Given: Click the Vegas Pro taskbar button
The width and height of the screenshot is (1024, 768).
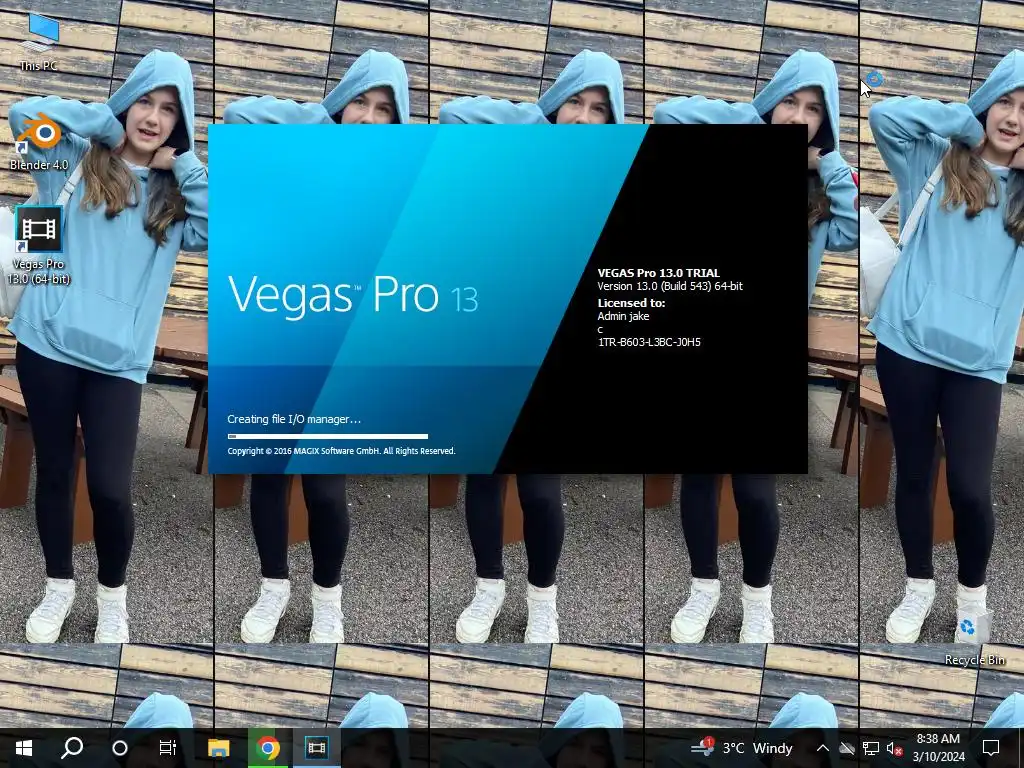Looking at the screenshot, I should click(317, 748).
